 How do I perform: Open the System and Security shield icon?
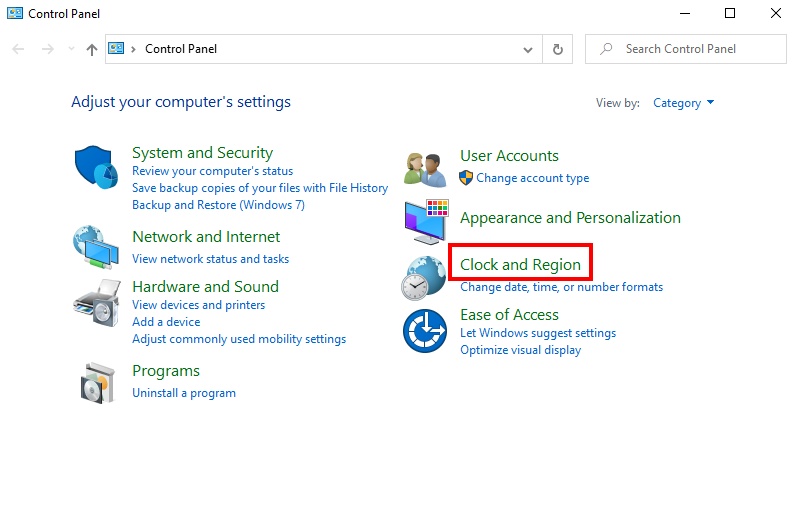96,167
